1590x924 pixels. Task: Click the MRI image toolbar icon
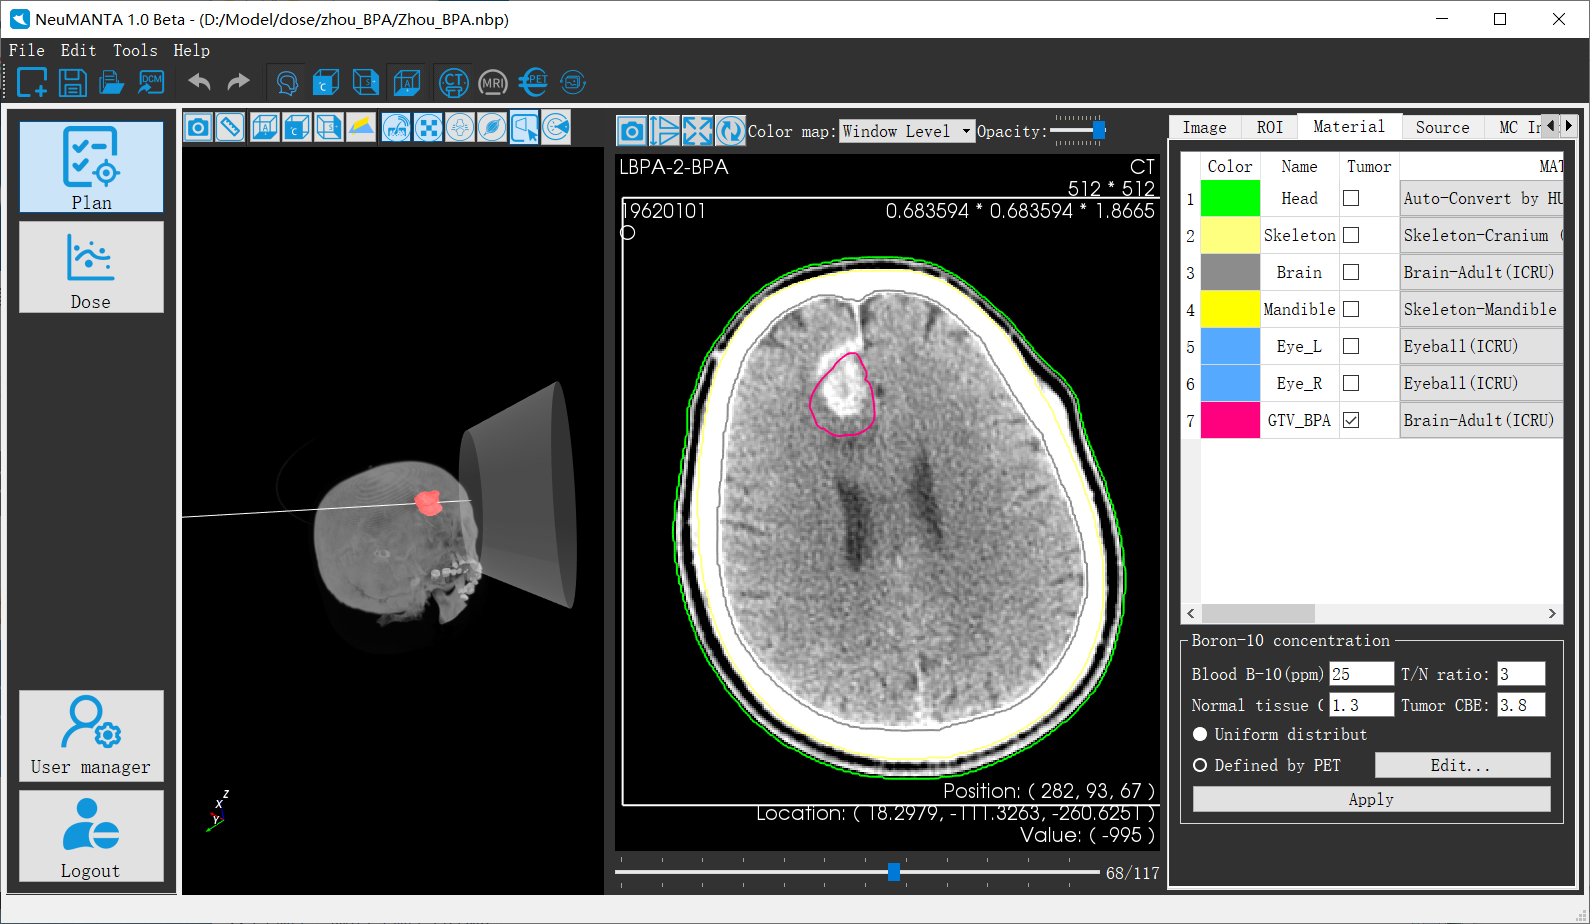coord(493,83)
